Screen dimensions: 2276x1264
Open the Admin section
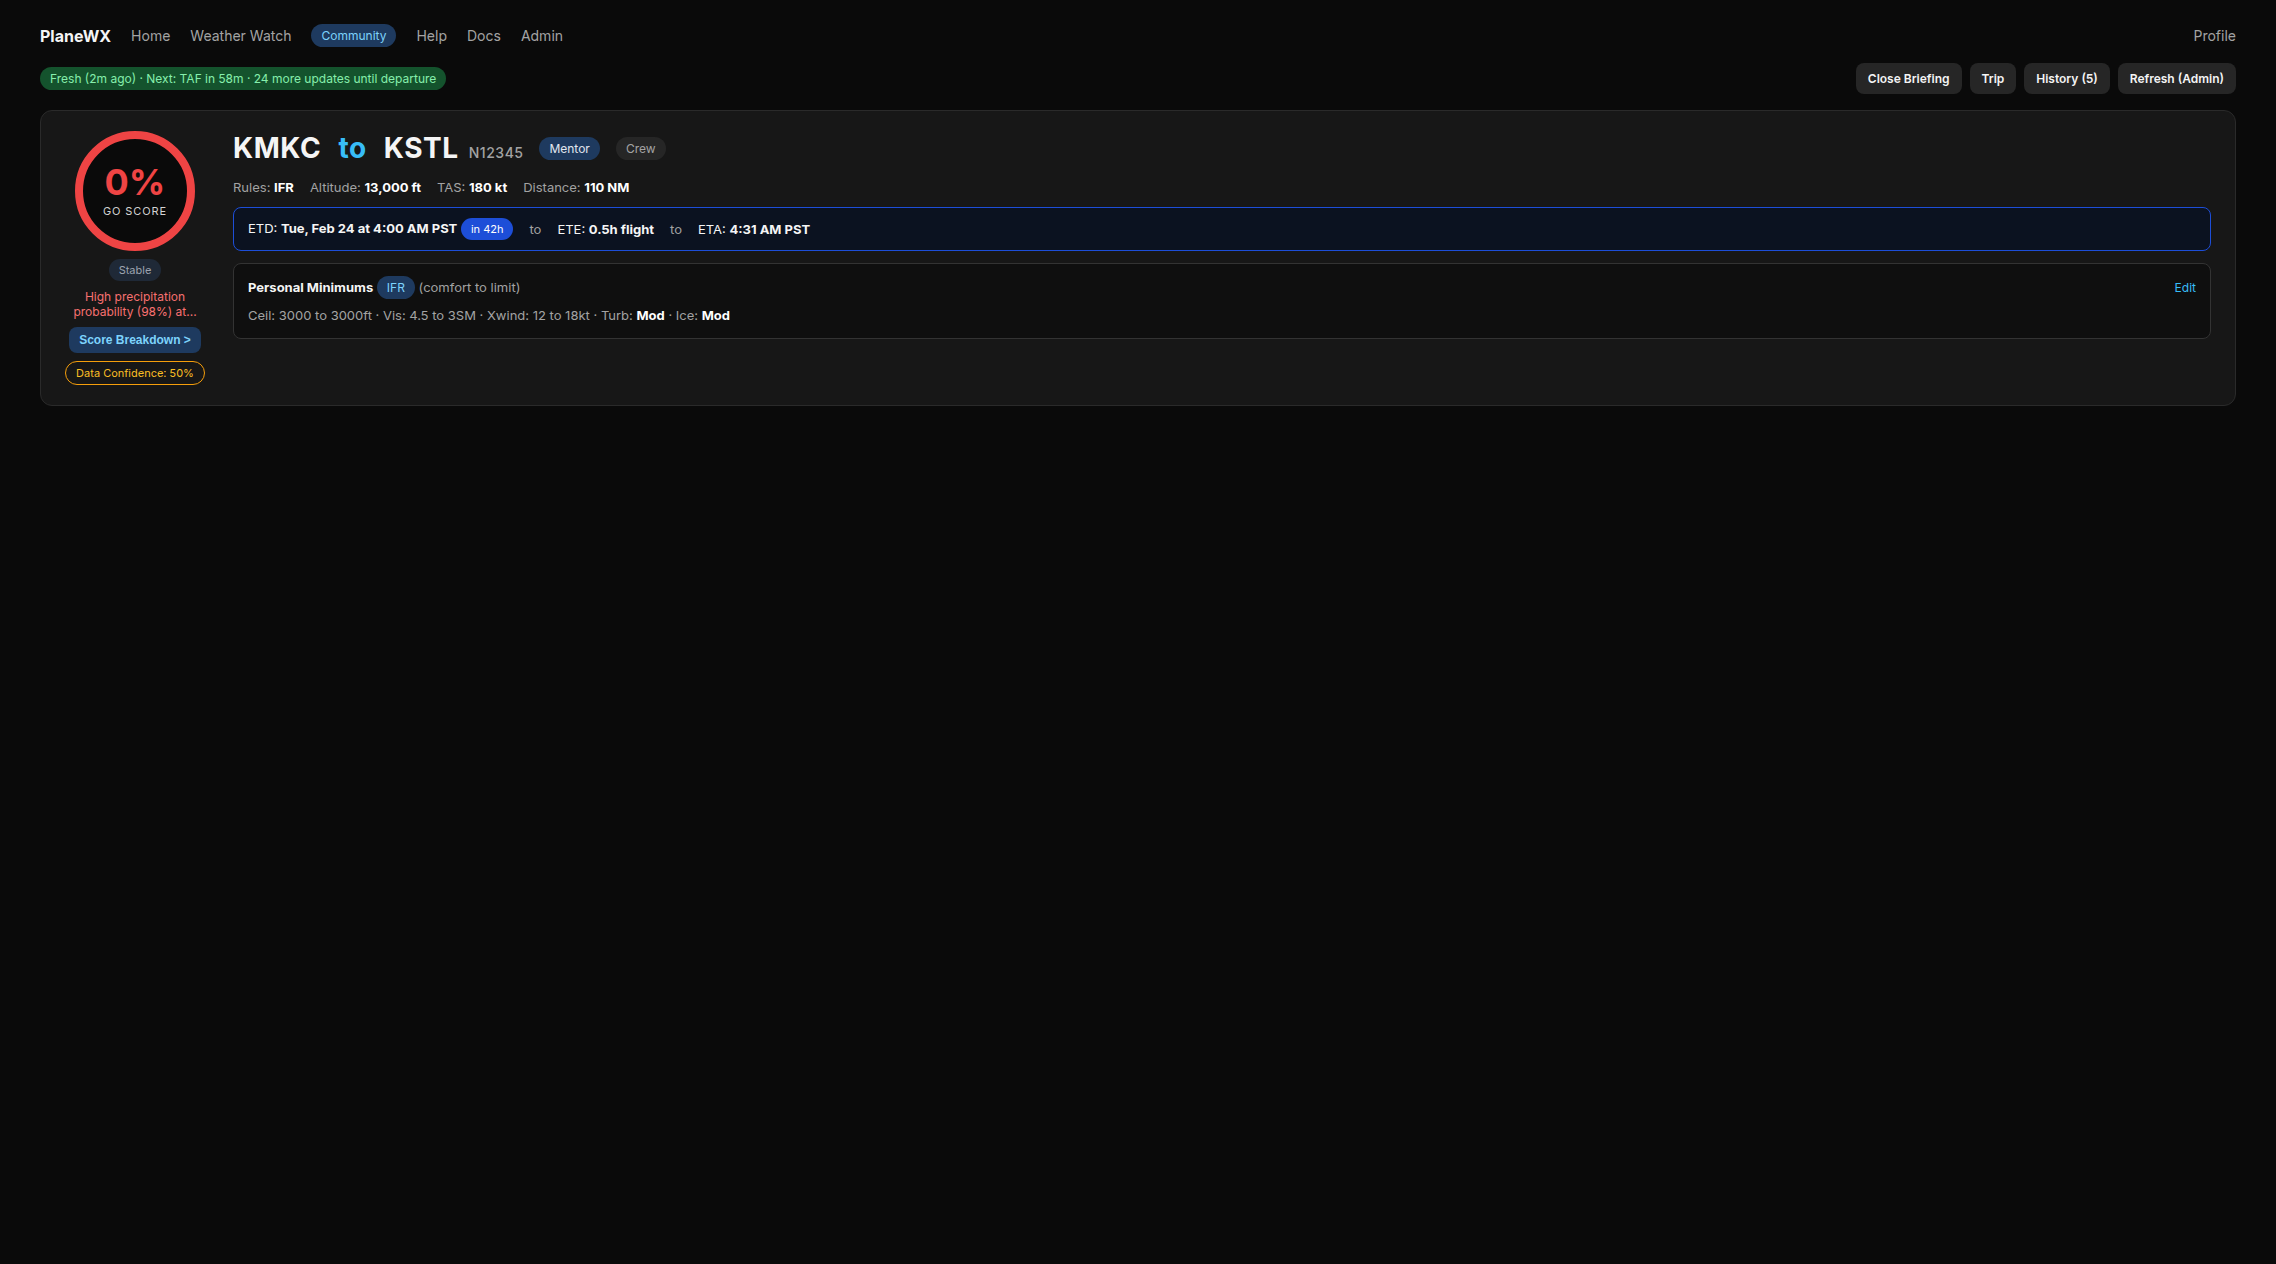tap(542, 36)
